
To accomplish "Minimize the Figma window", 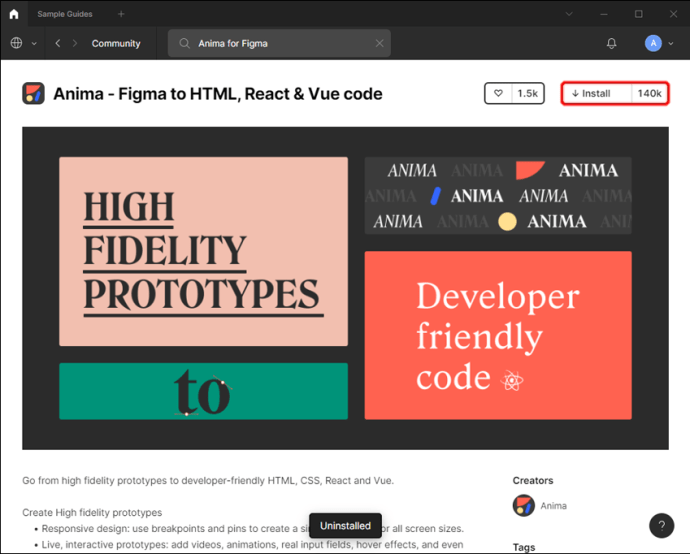I will coord(604,14).
